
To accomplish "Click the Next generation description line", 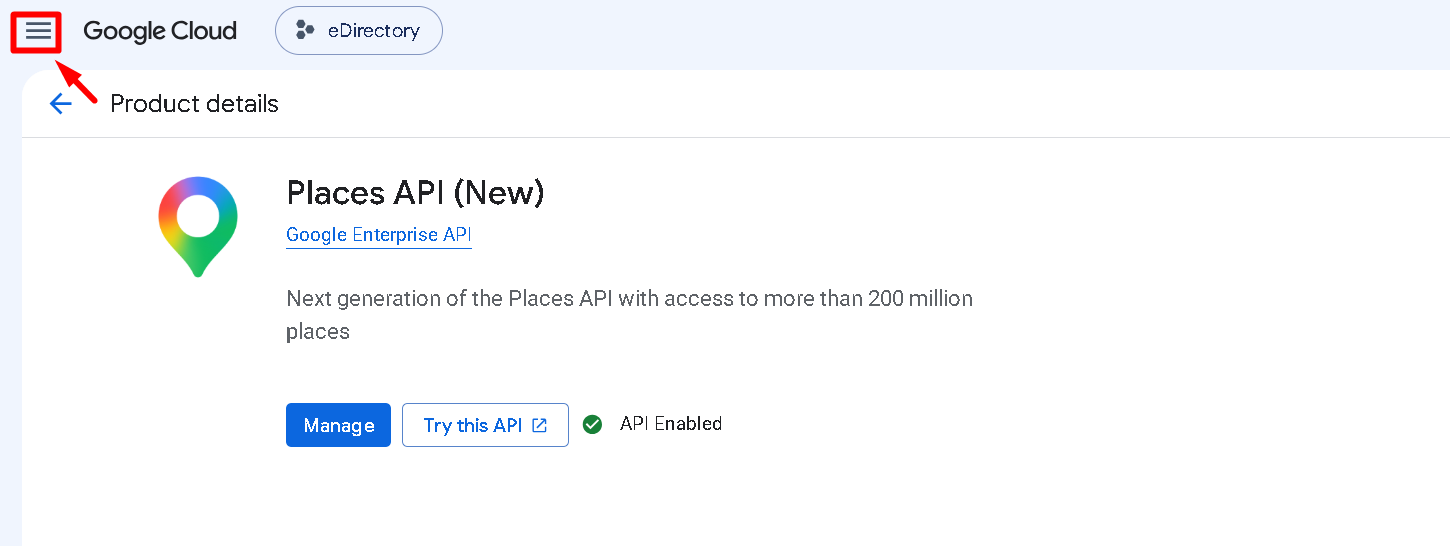I will click(629, 298).
